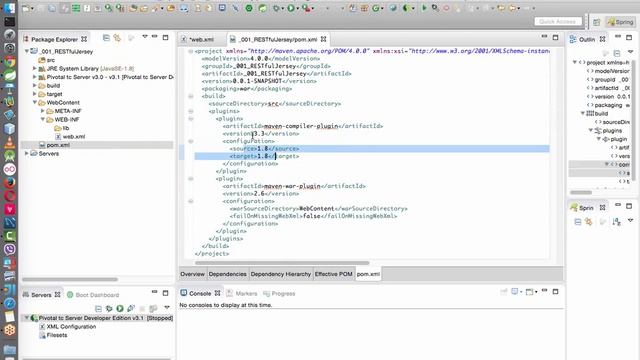Open the Debug button dropdown arrow
Viewport: 640px width, 360px height.
(284, 9)
